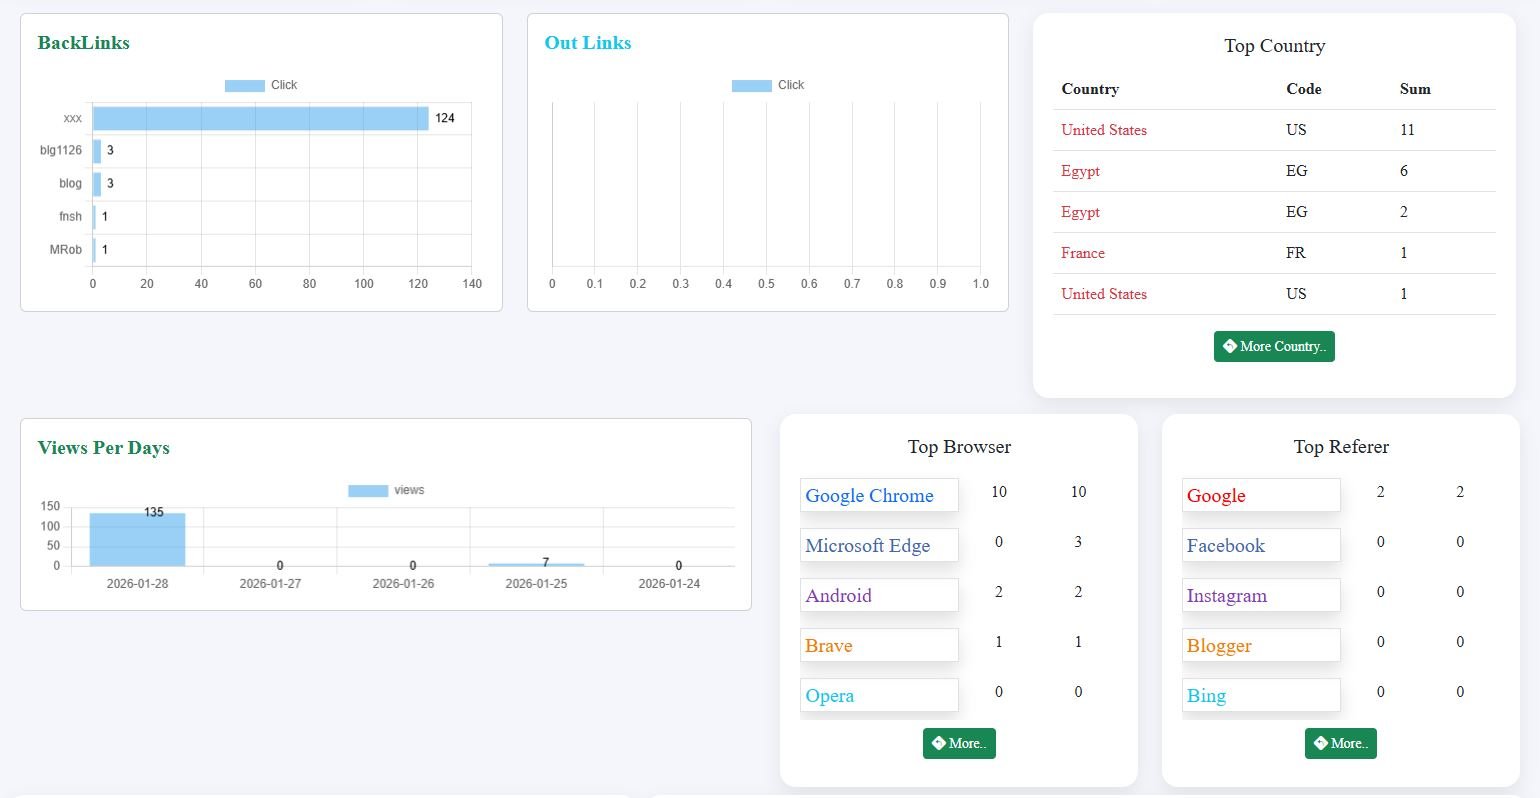Click the 2026-01-25 bar in Views chart
Image resolution: width=1540 pixels, height=798 pixels.
click(536, 565)
